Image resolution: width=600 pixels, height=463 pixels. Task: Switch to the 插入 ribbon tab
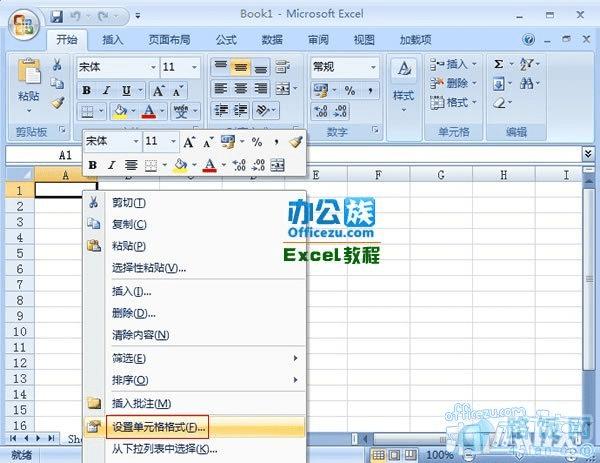click(x=112, y=40)
